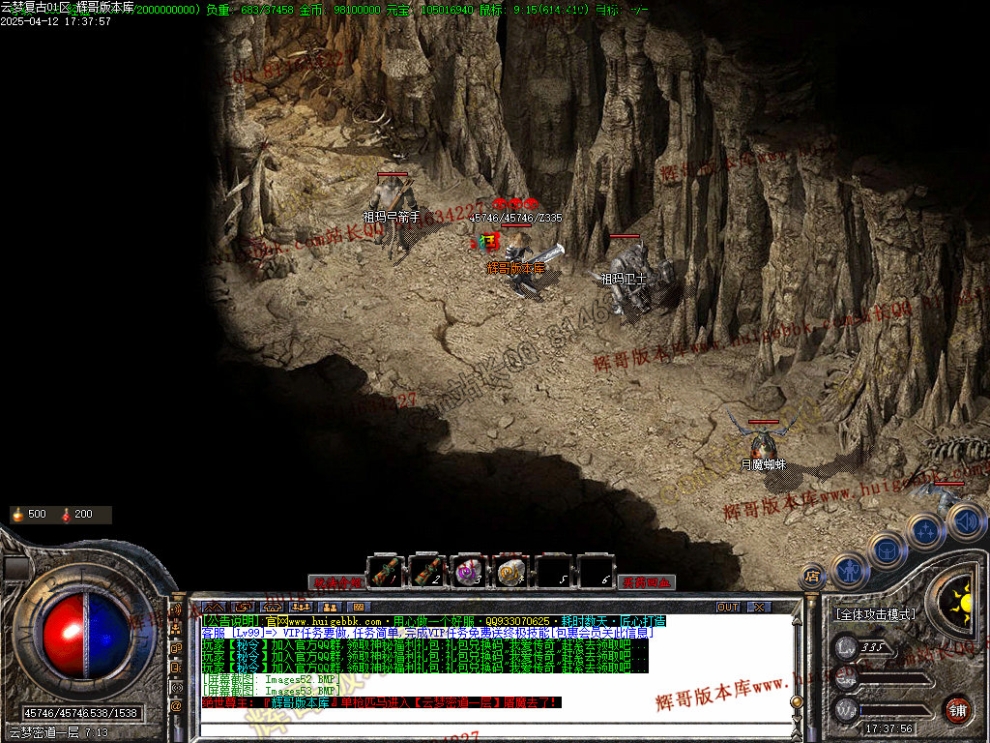The image size is (990, 743).
Task: Click the chat line Images53.BMP
Action: tap(270, 691)
